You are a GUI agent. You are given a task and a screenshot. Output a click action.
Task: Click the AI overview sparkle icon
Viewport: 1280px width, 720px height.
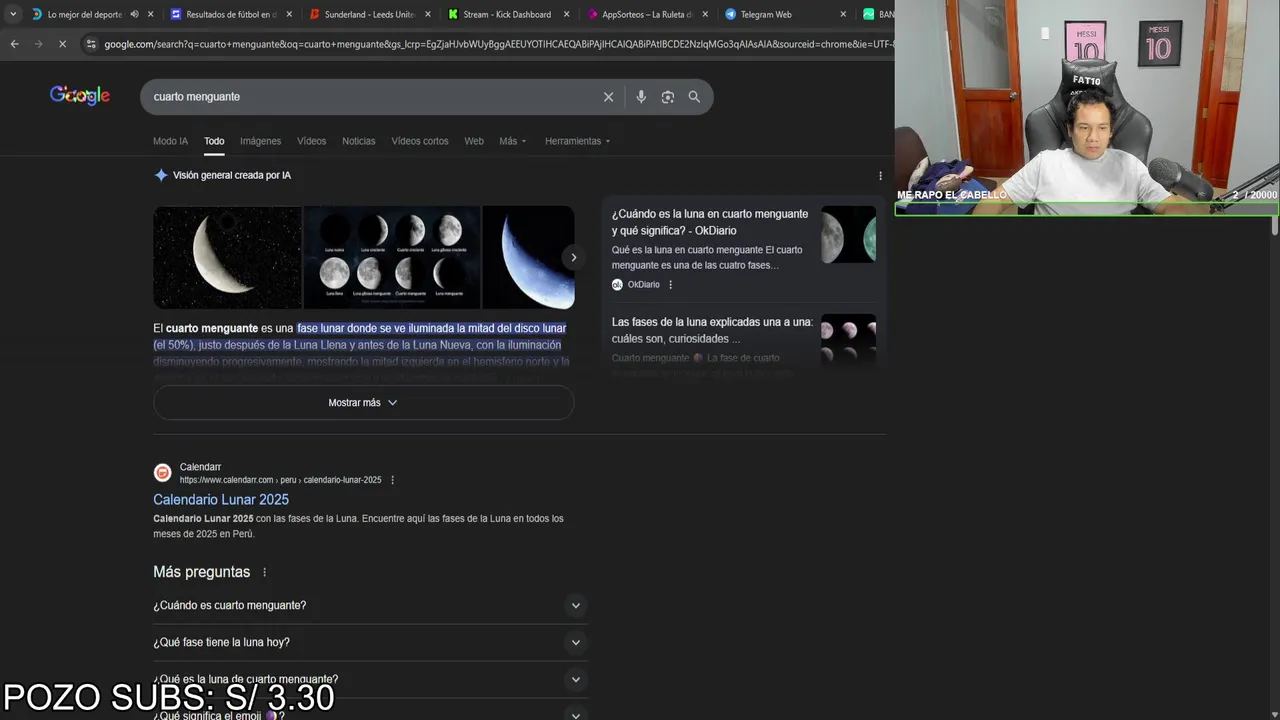tap(161, 175)
